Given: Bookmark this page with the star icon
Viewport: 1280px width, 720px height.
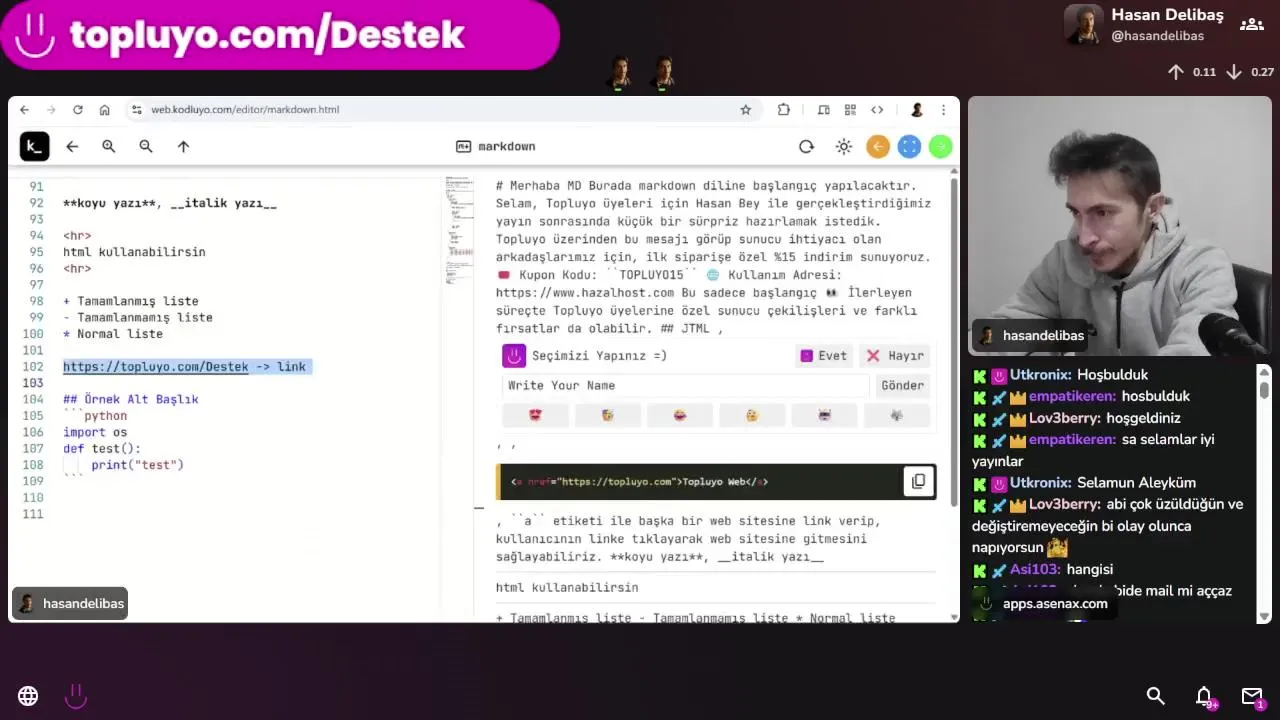Looking at the screenshot, I should point(745,110).
